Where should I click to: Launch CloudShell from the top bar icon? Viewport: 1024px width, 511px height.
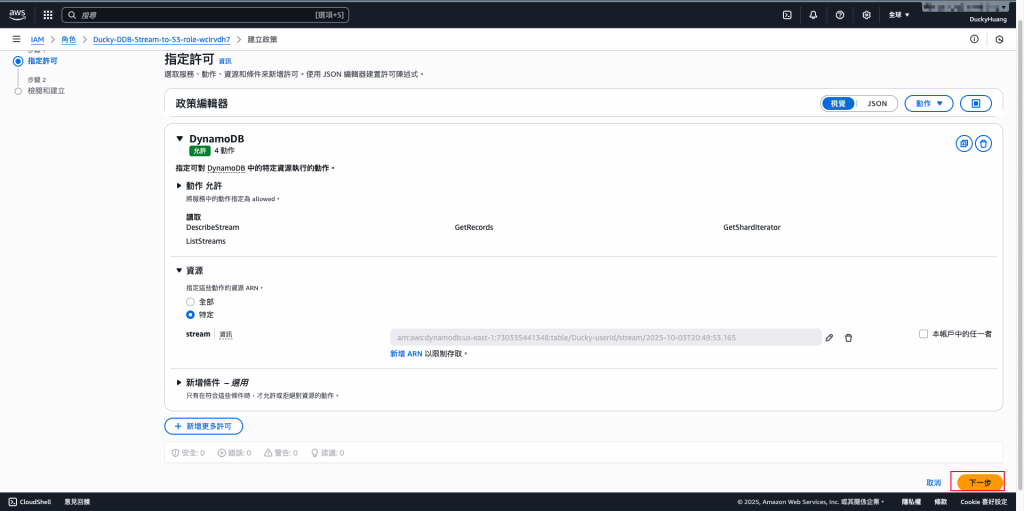788,14
